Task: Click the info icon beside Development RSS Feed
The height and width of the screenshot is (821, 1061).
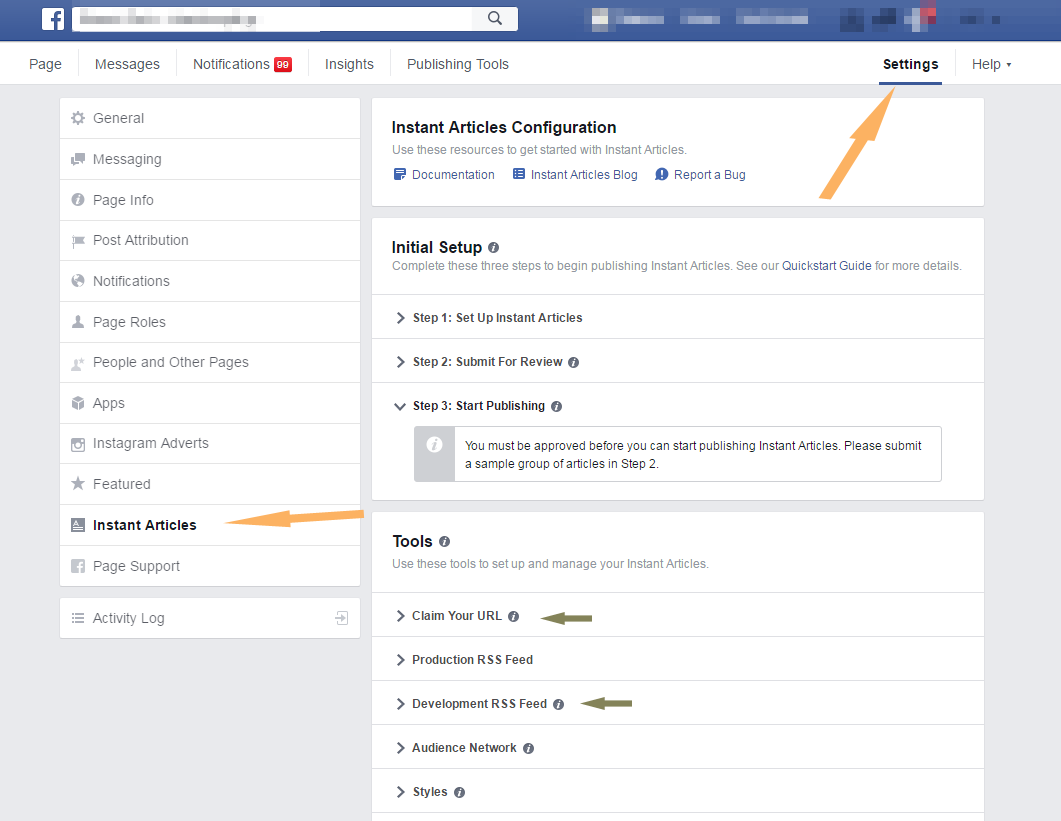Action: [558, 705]
